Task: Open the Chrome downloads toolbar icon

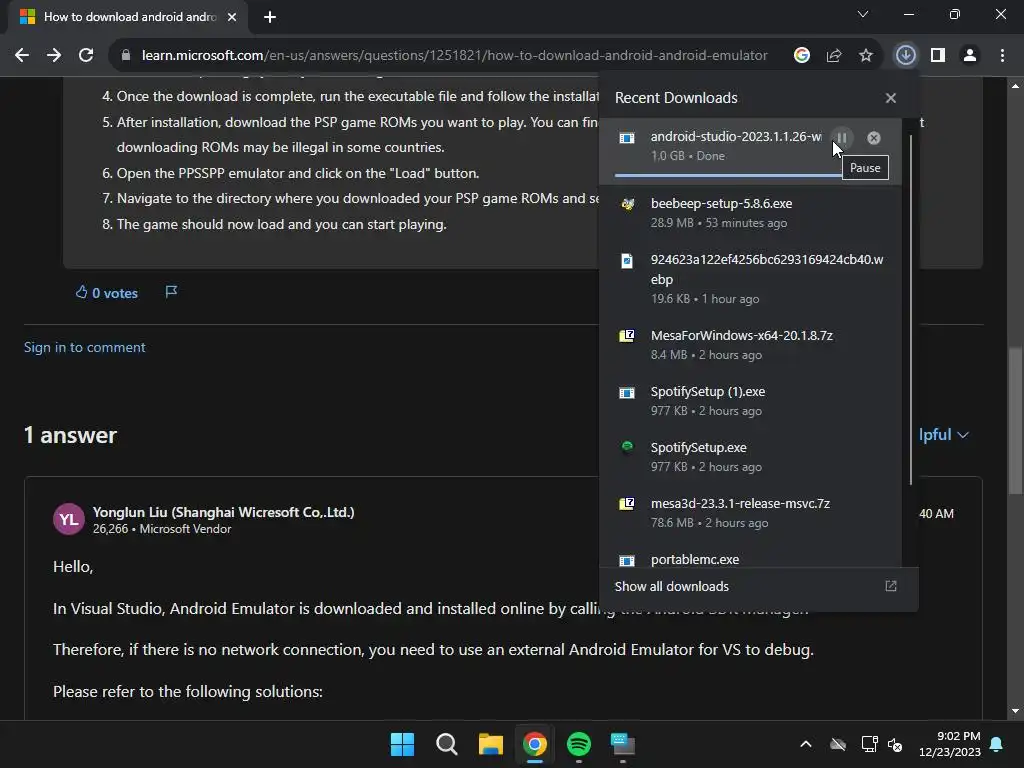Action: (x=906, y=56)
